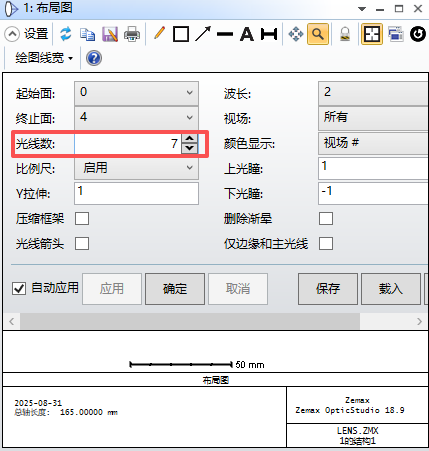
Task: Open the 终止面 dropdown
Action: [136, 118]
